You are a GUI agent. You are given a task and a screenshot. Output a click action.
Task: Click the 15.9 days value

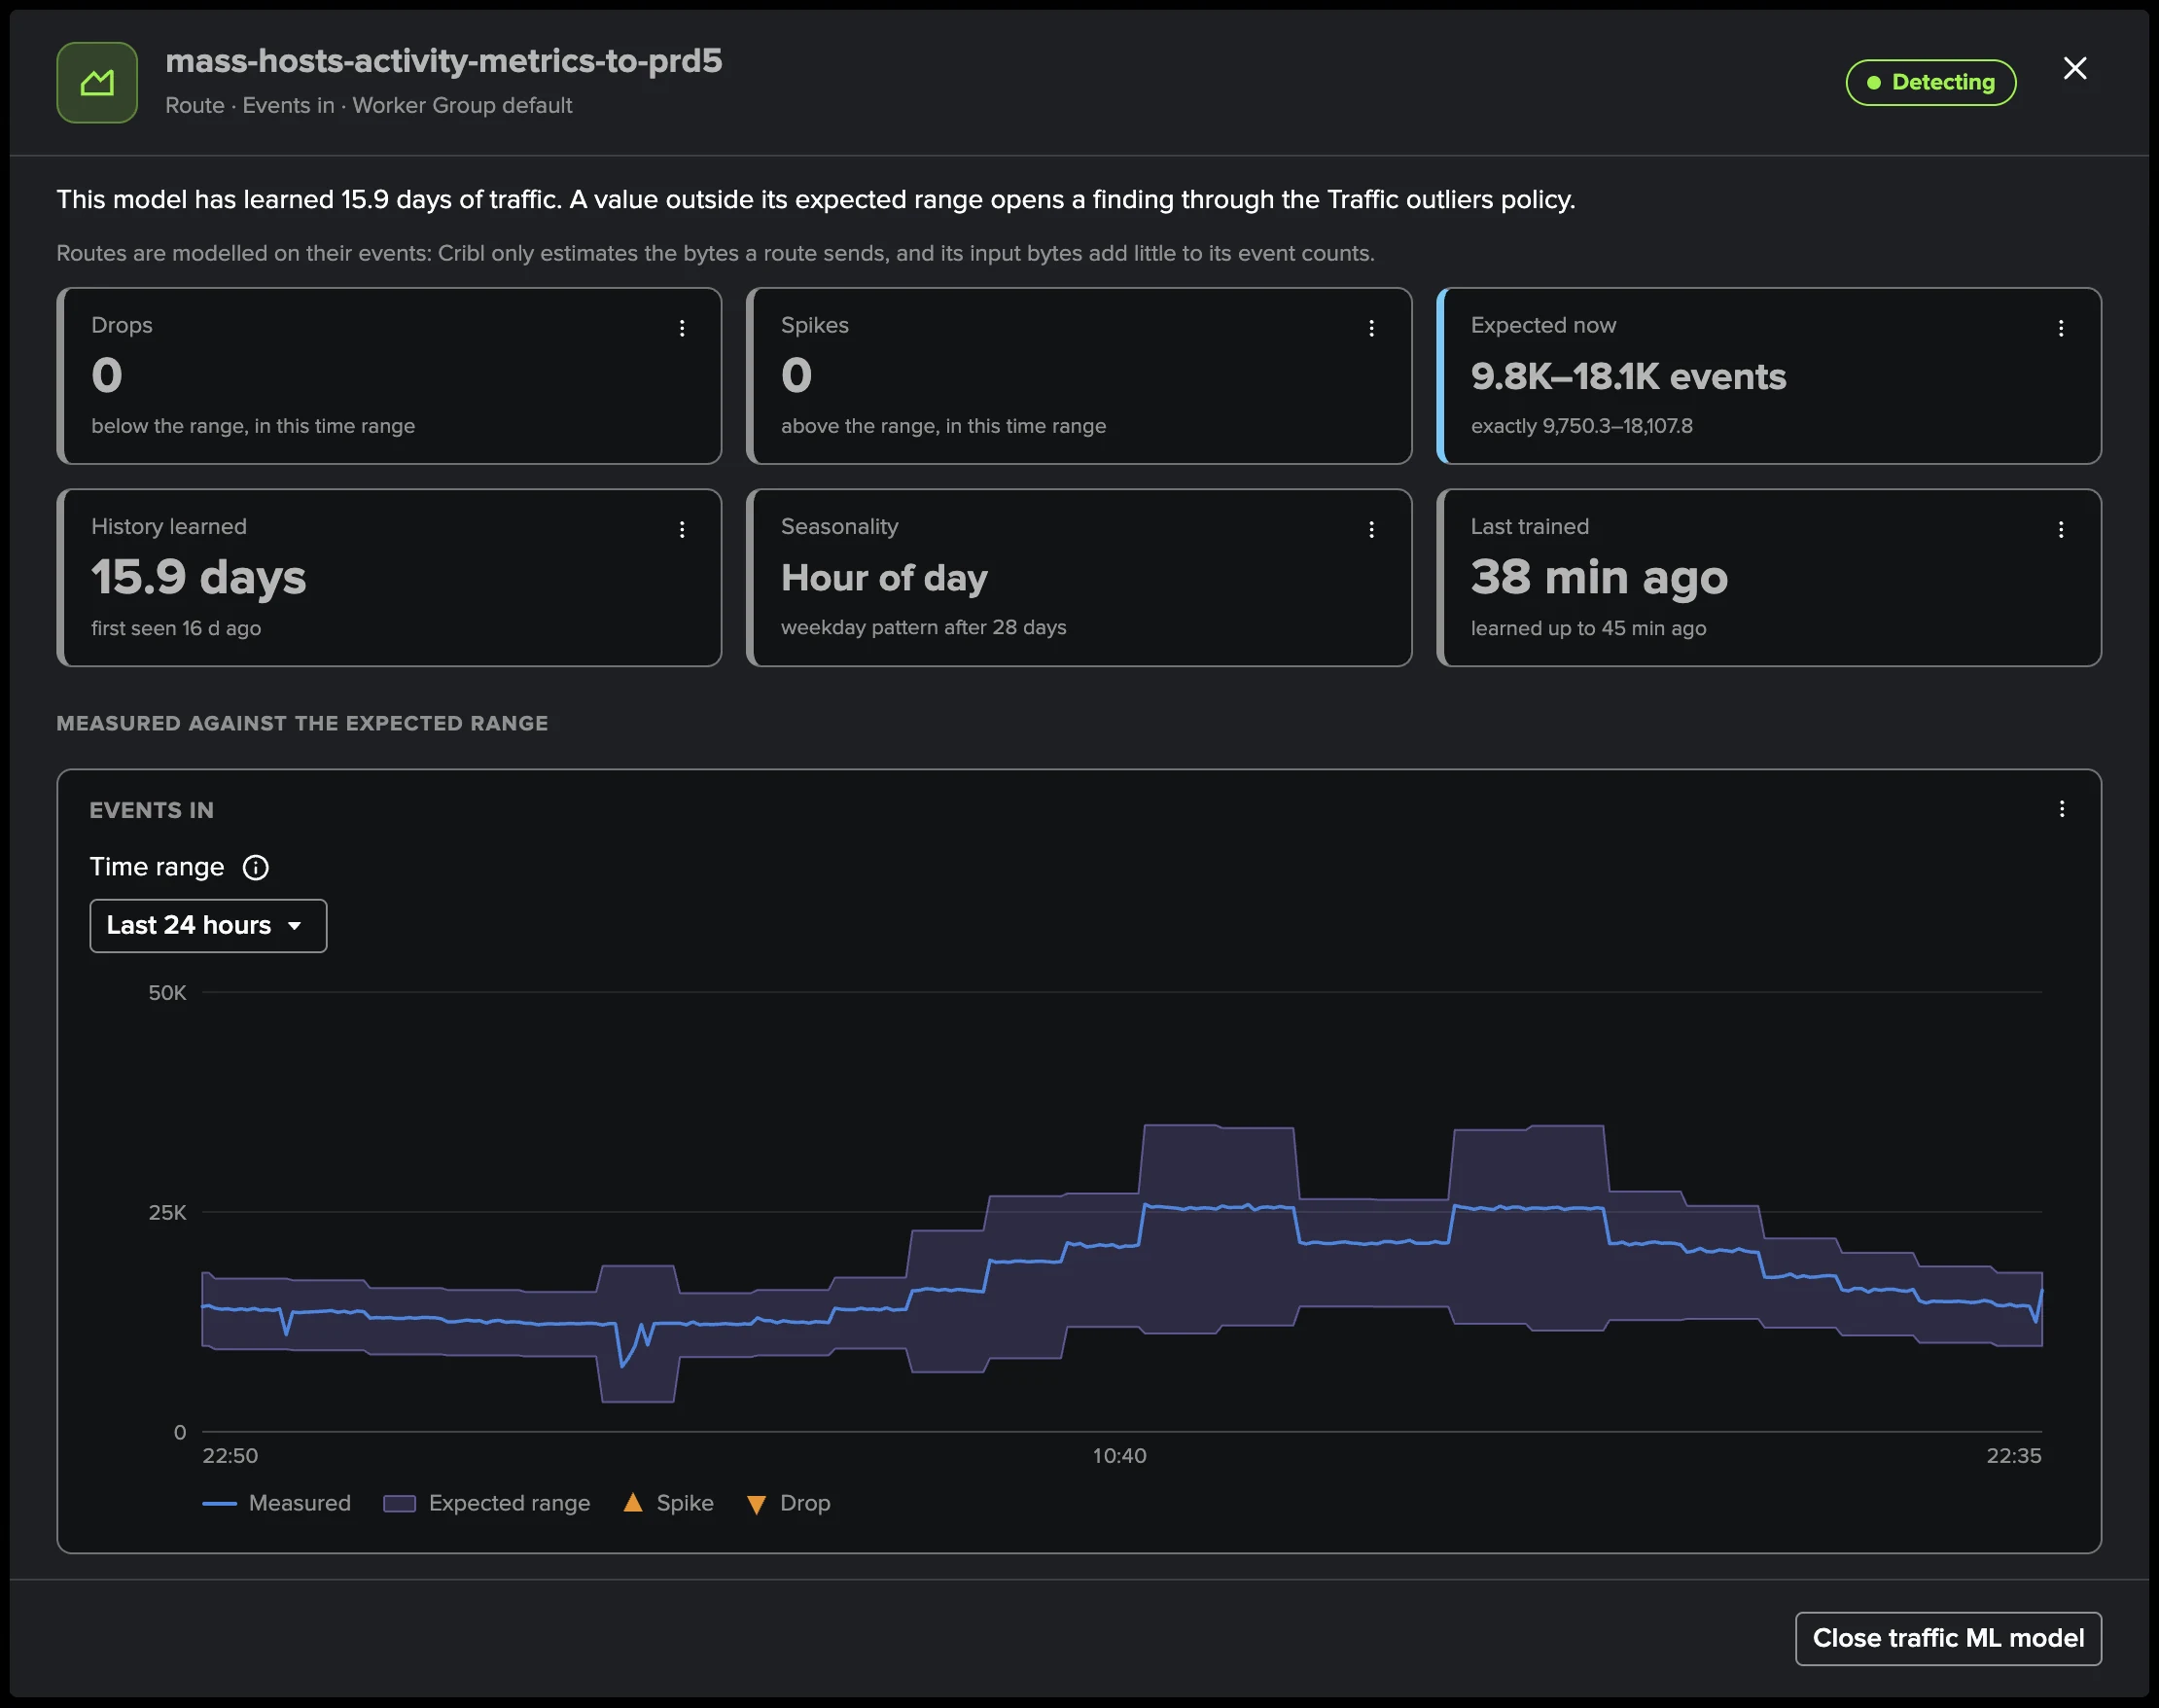[199, 577]
